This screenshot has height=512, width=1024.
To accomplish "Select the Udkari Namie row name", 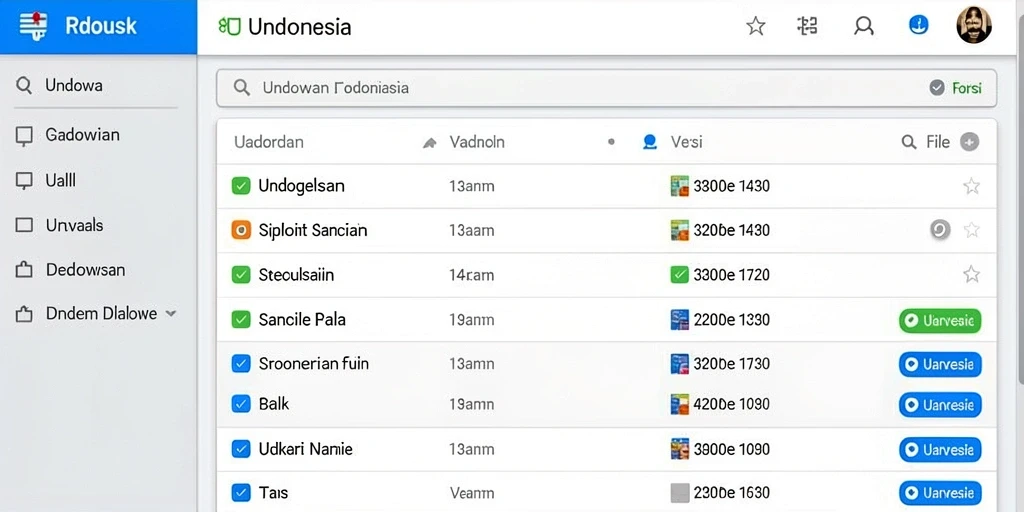I will [306, 449].
